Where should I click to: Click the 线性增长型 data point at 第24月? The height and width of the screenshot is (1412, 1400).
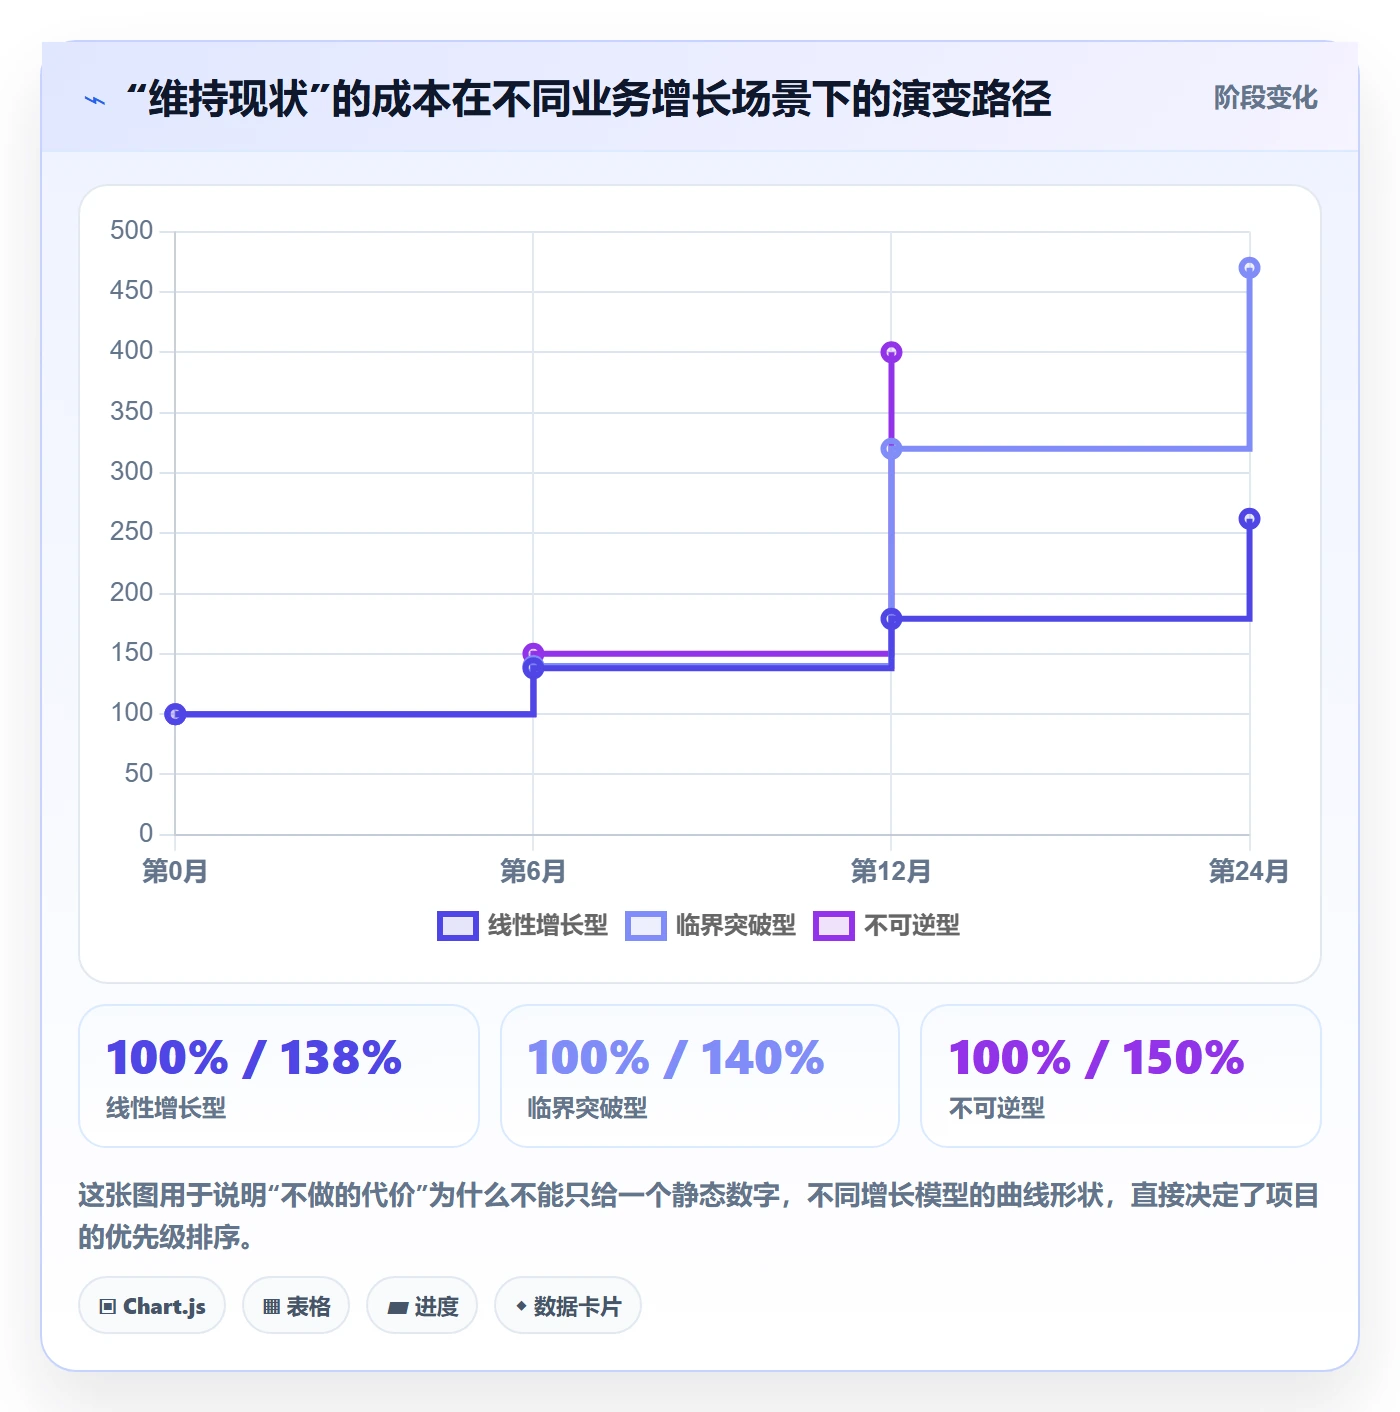pyautogui.click(x=1249, y=519)
